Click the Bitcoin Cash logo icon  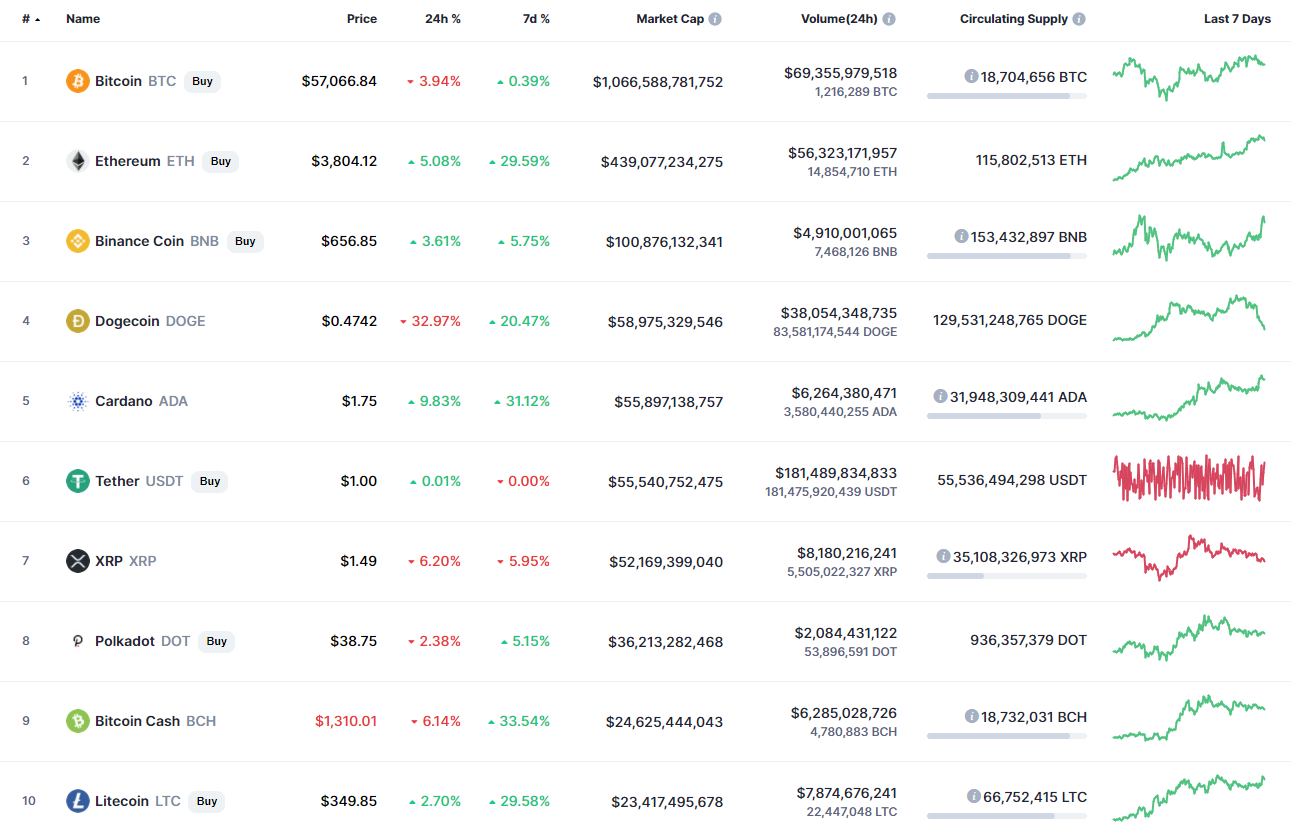78,721
